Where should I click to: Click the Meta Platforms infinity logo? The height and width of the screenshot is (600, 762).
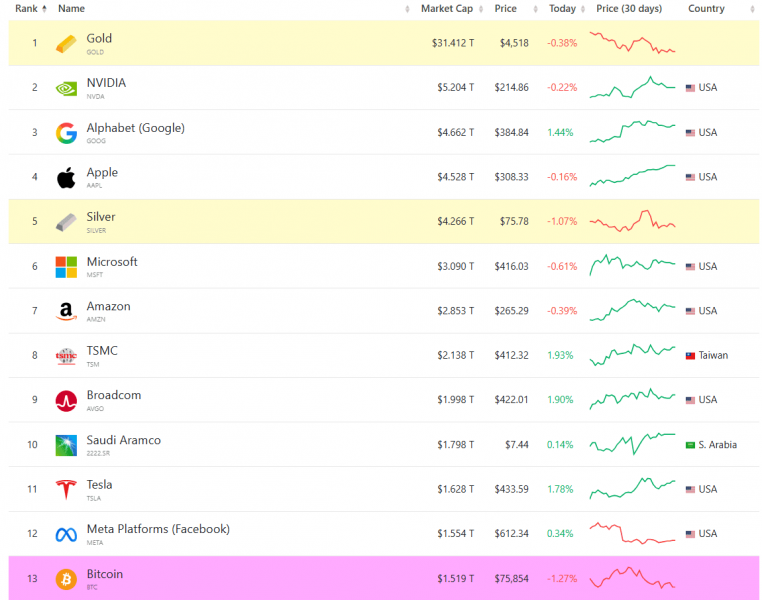click(x=66, y=534)
